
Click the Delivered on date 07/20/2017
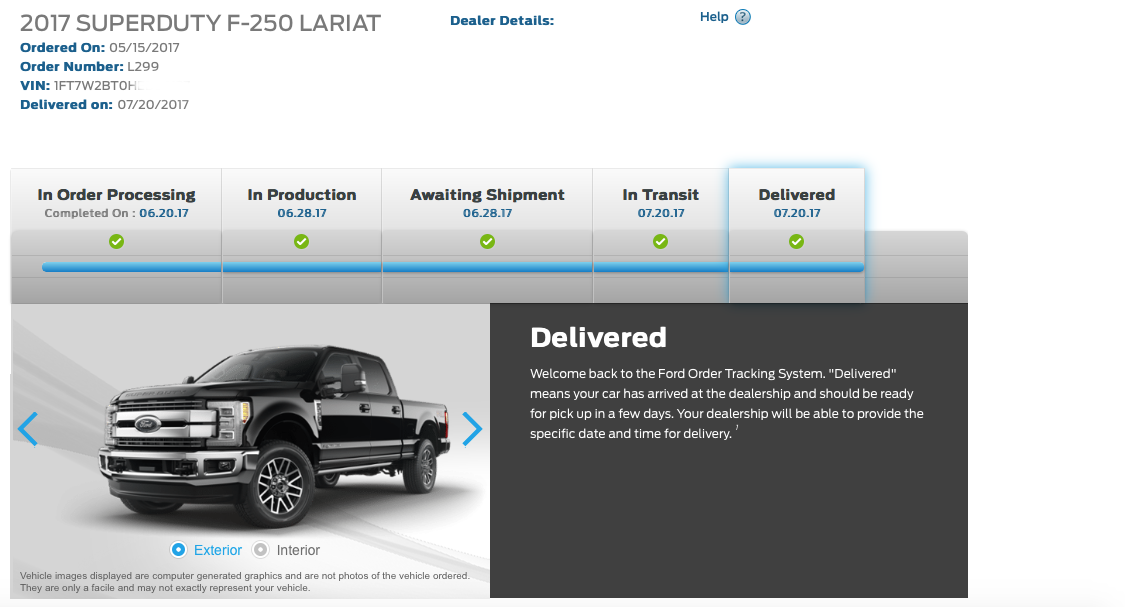(153, 105)
